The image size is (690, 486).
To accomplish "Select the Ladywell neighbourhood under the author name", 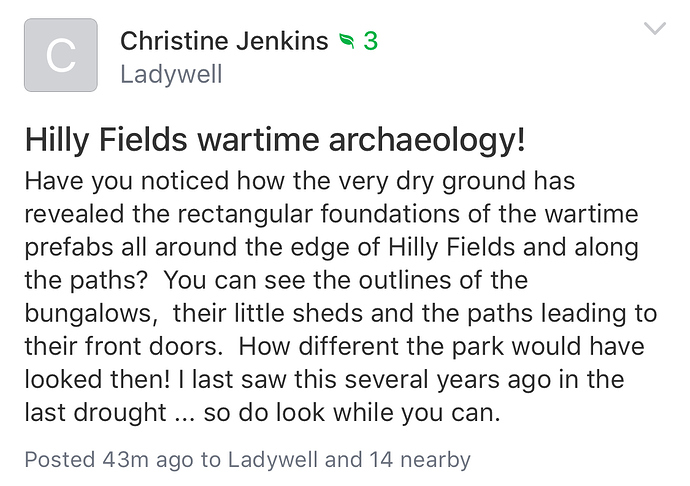I will pyautogui.click(x=170, y=74).
